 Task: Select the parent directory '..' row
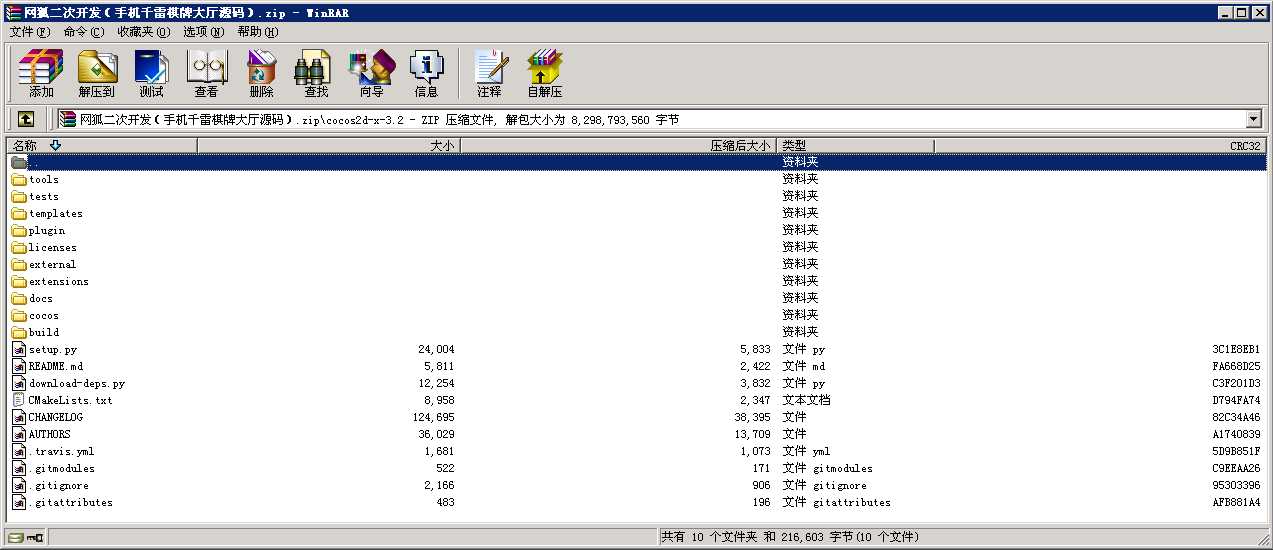636,162
